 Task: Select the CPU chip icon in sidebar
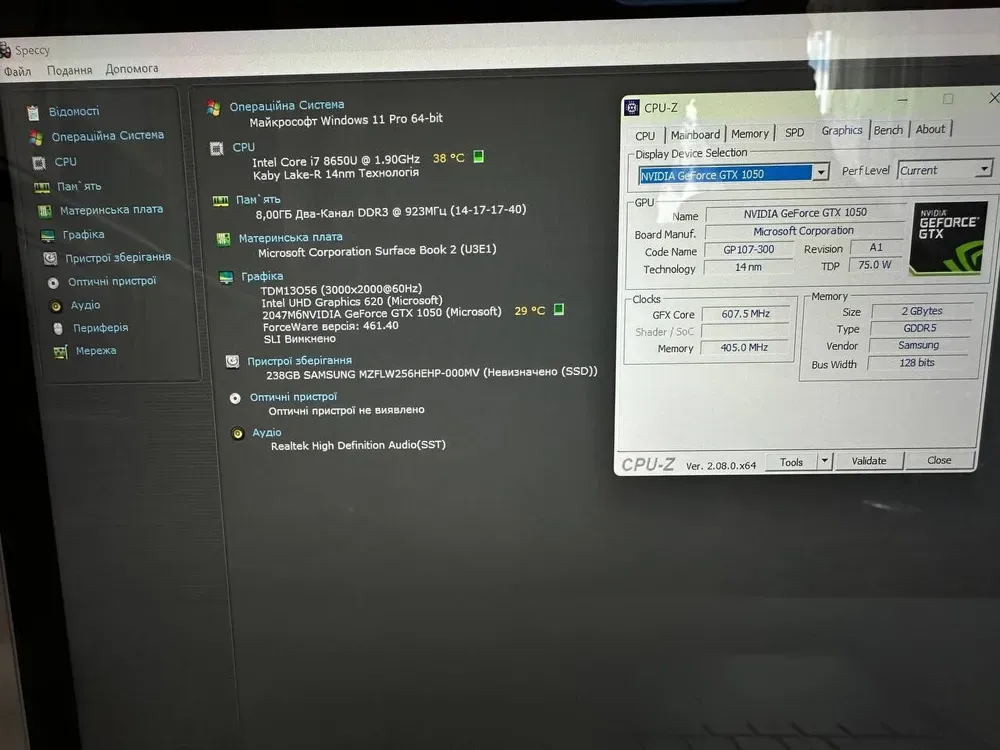click(39, 162)
